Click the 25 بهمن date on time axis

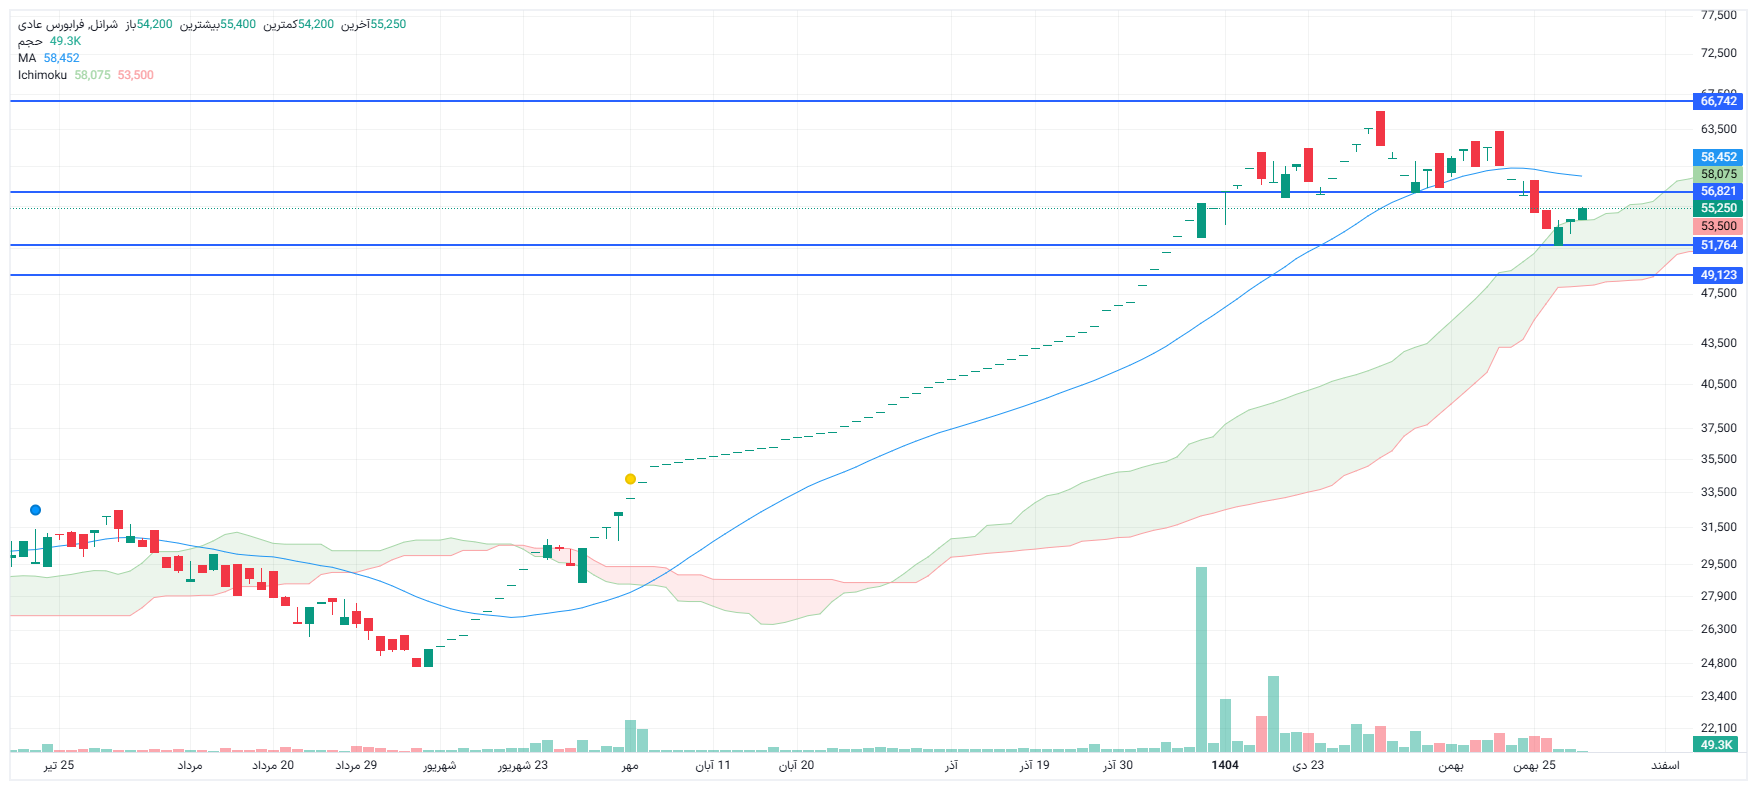click(1534, 765)
